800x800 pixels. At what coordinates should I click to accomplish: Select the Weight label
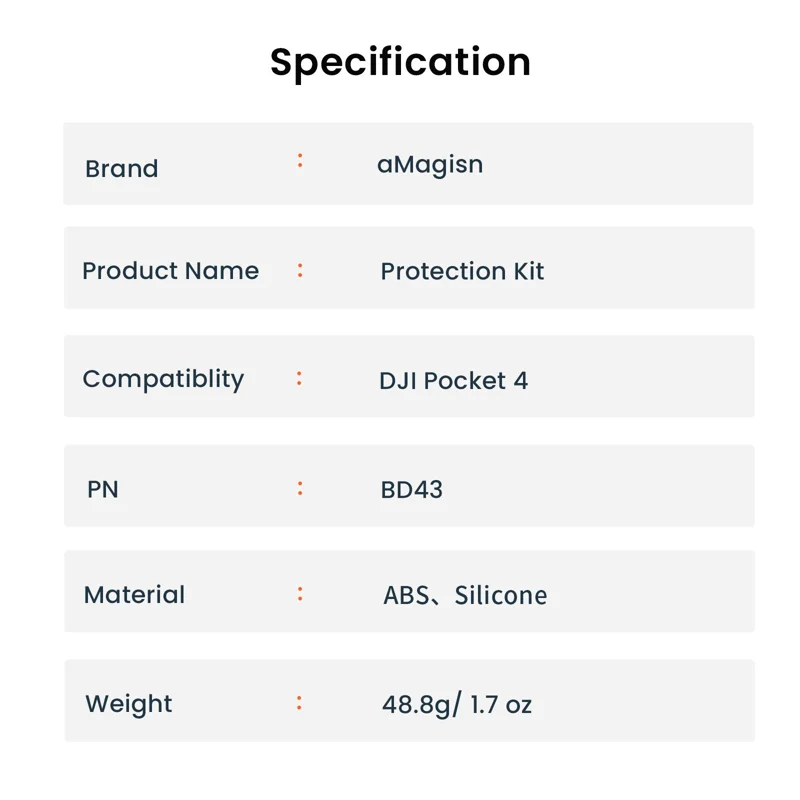pyautogui.click(x=129, y=705)
